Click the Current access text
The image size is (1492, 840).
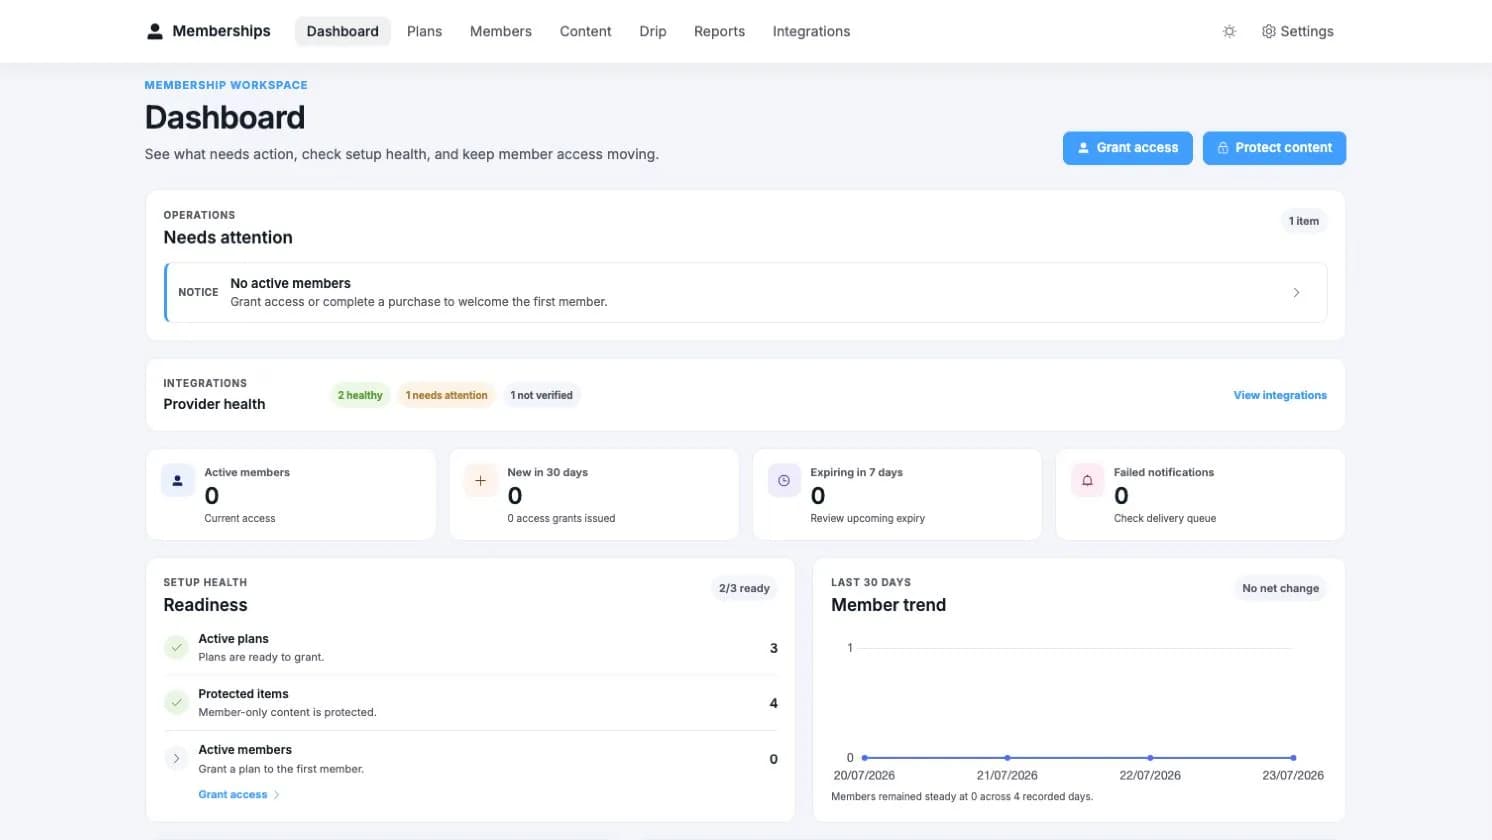tap(240, 518)
